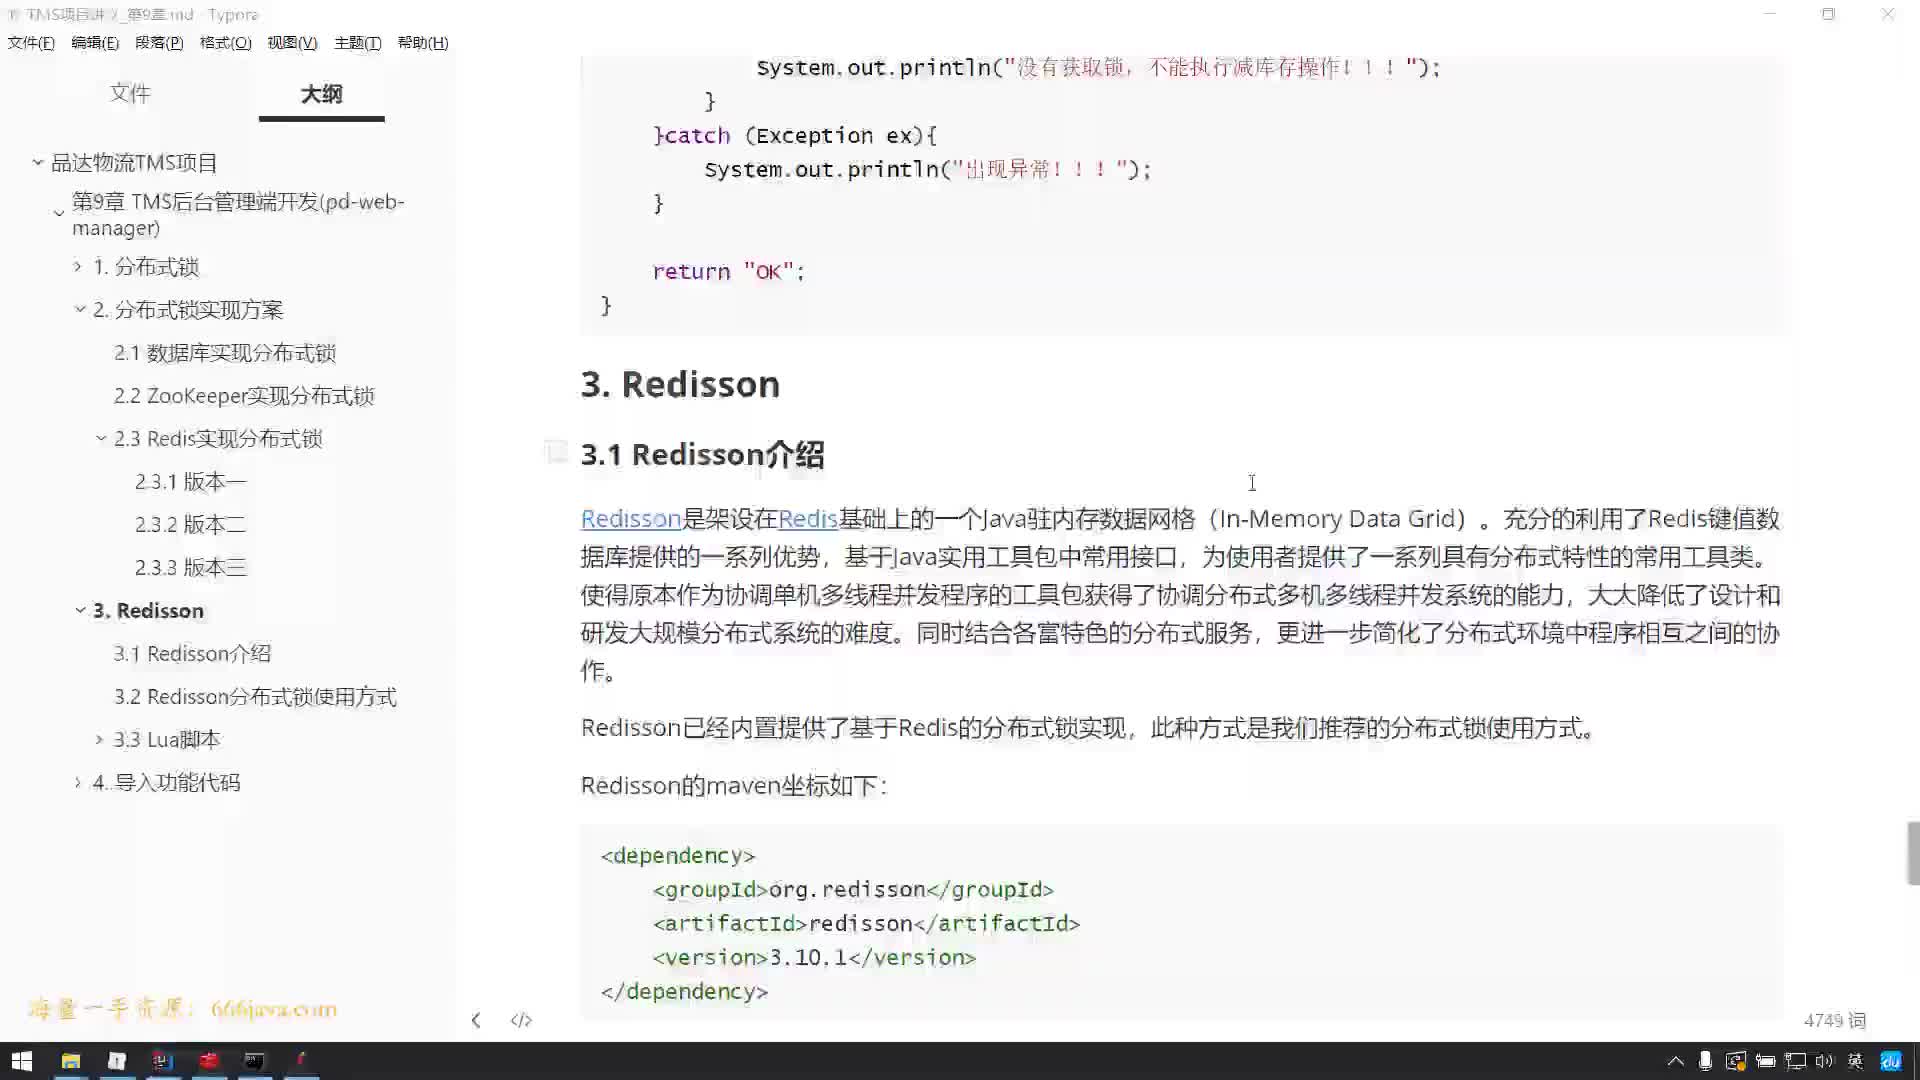Click the catch (Exception ex) code line
This screenshot has width=1920, height=1080.
[x=795, y=135]
